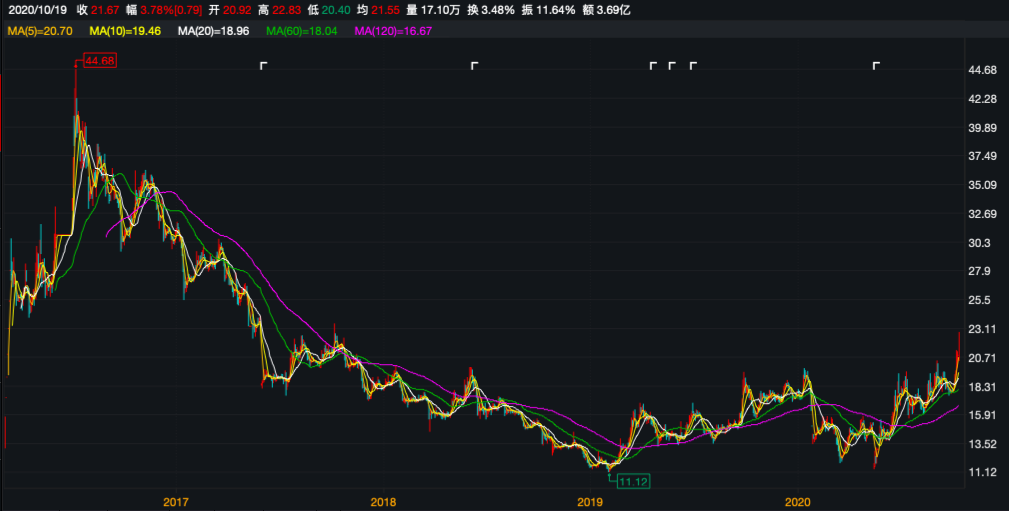
Task: Click the 2020 year label on time axis
Action: coord(798,501)
